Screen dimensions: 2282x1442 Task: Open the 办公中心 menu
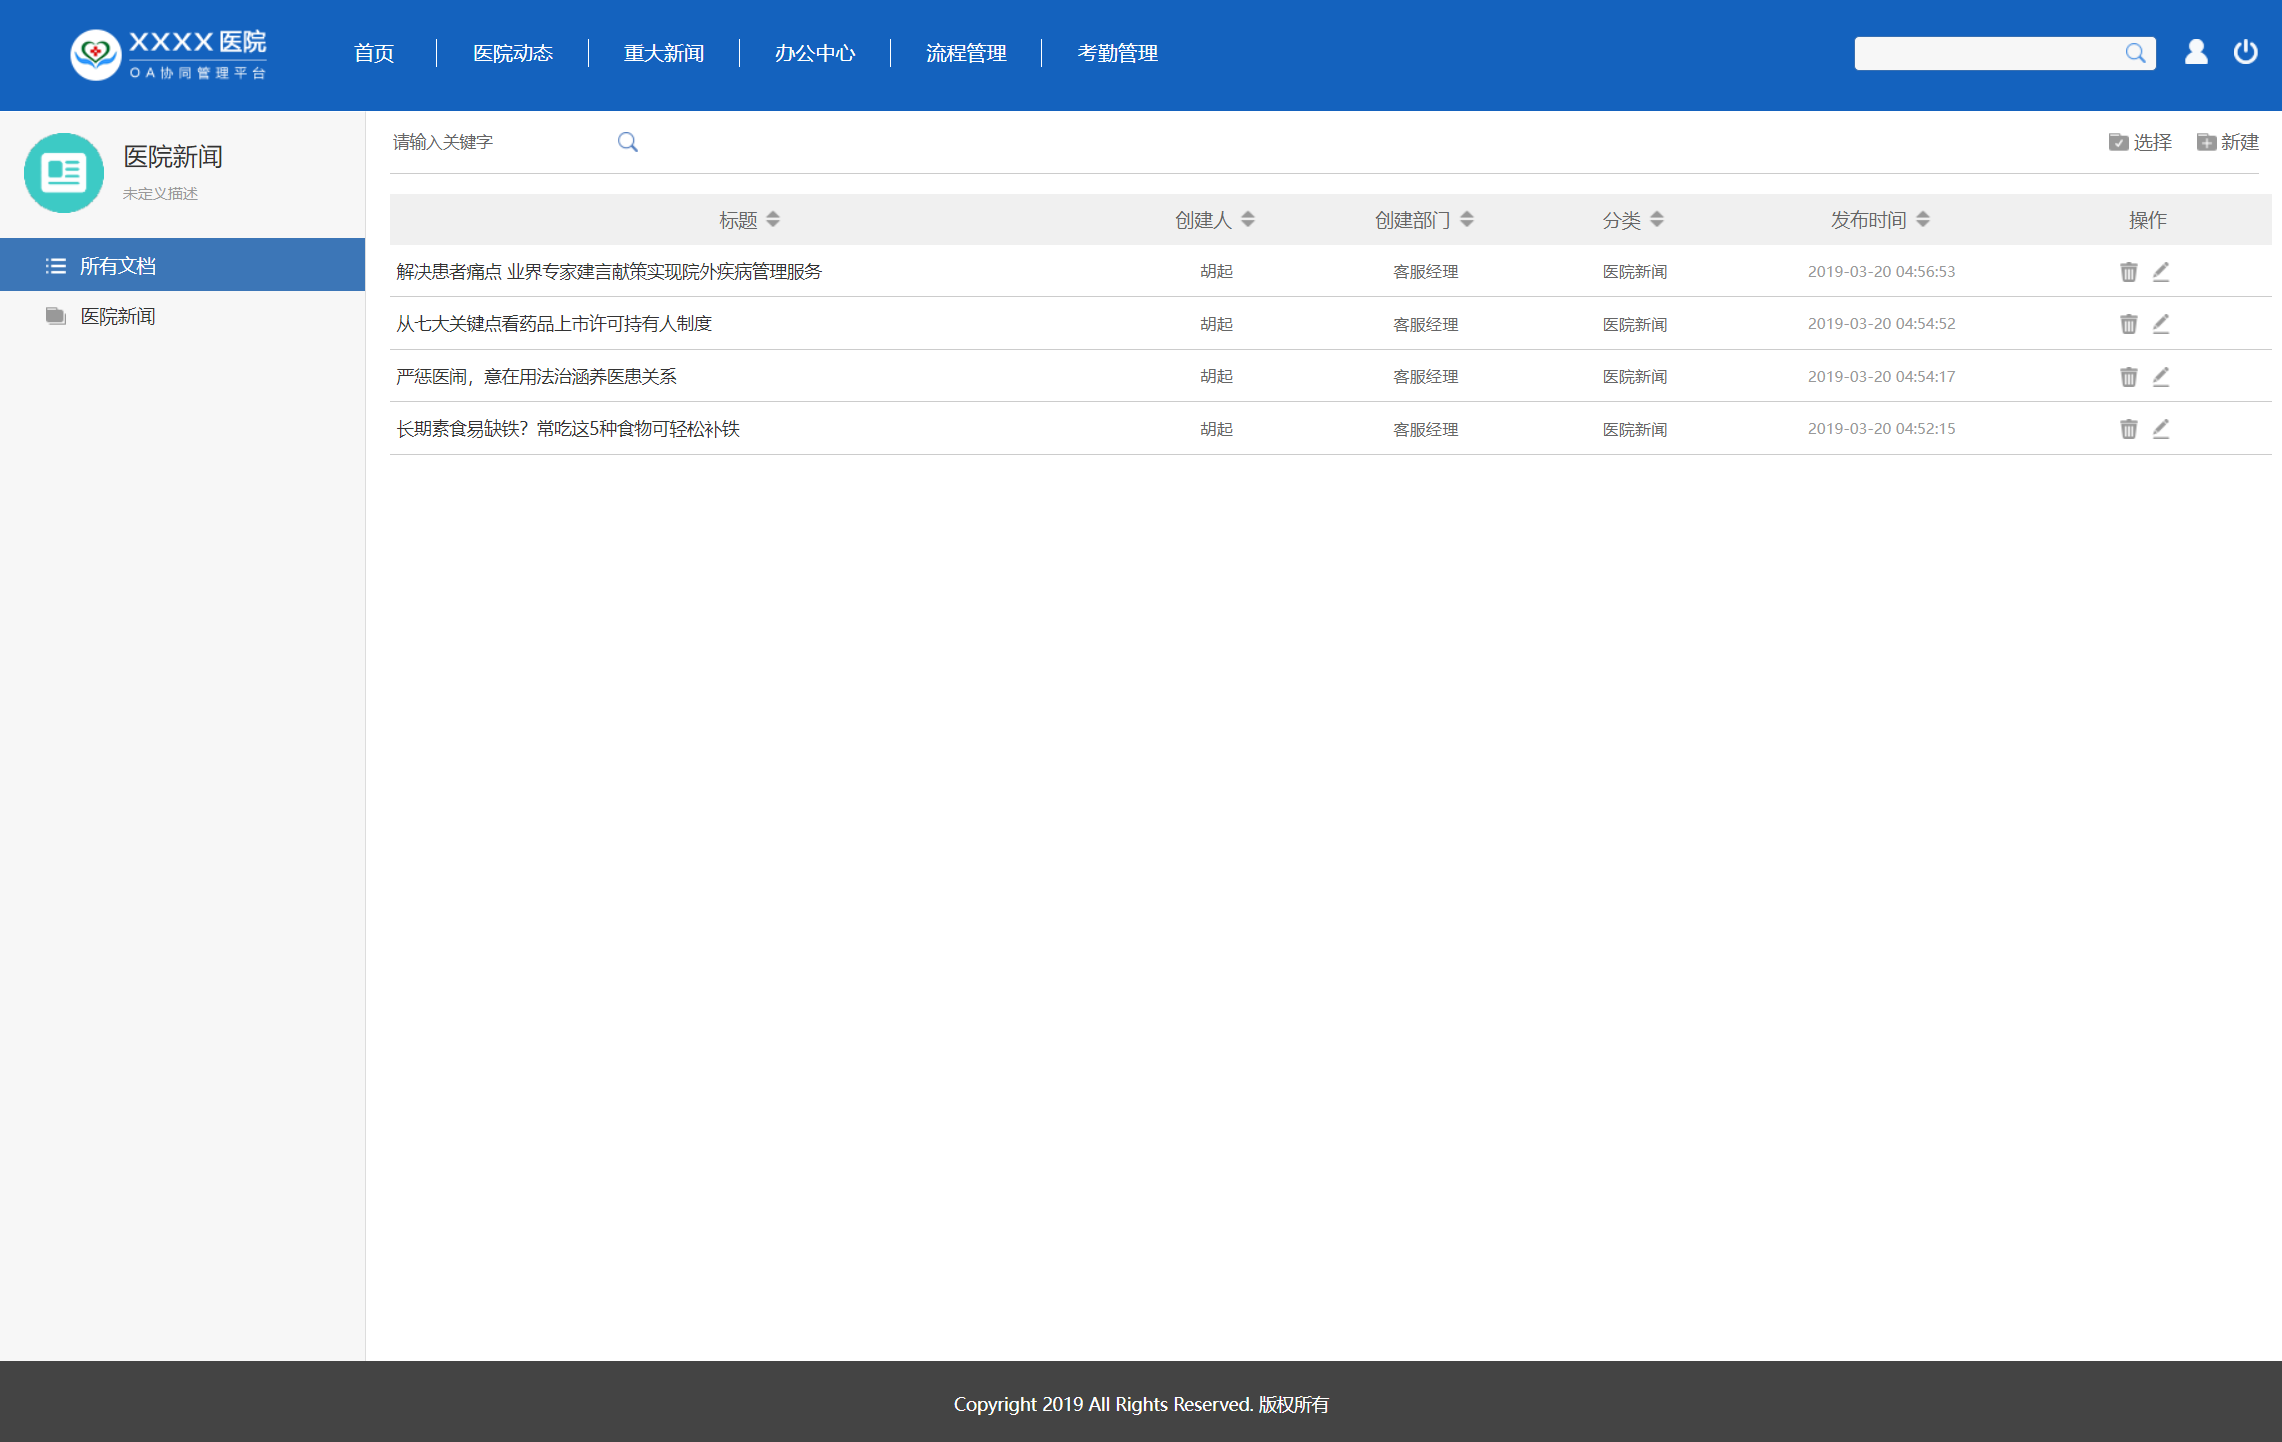pos(815,53)
